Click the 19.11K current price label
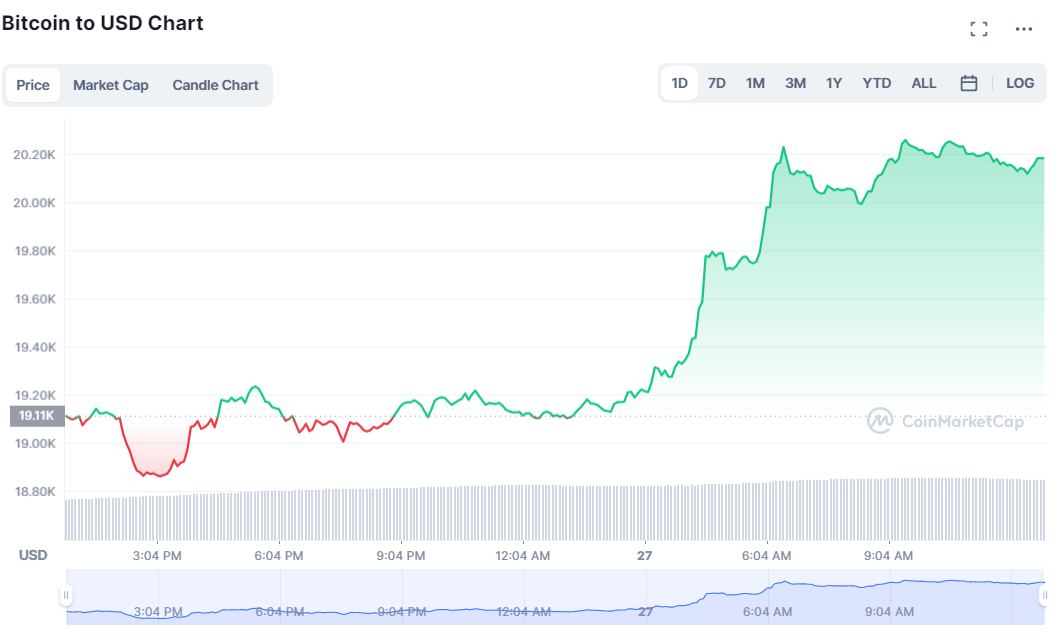The height and width of the screenshot is (640, 1062). 37,416
